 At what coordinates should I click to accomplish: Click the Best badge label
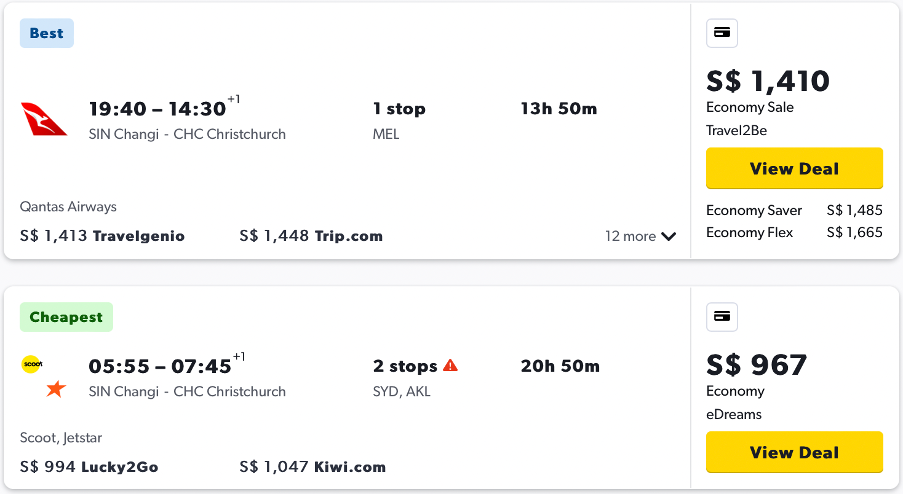(46, 33)
